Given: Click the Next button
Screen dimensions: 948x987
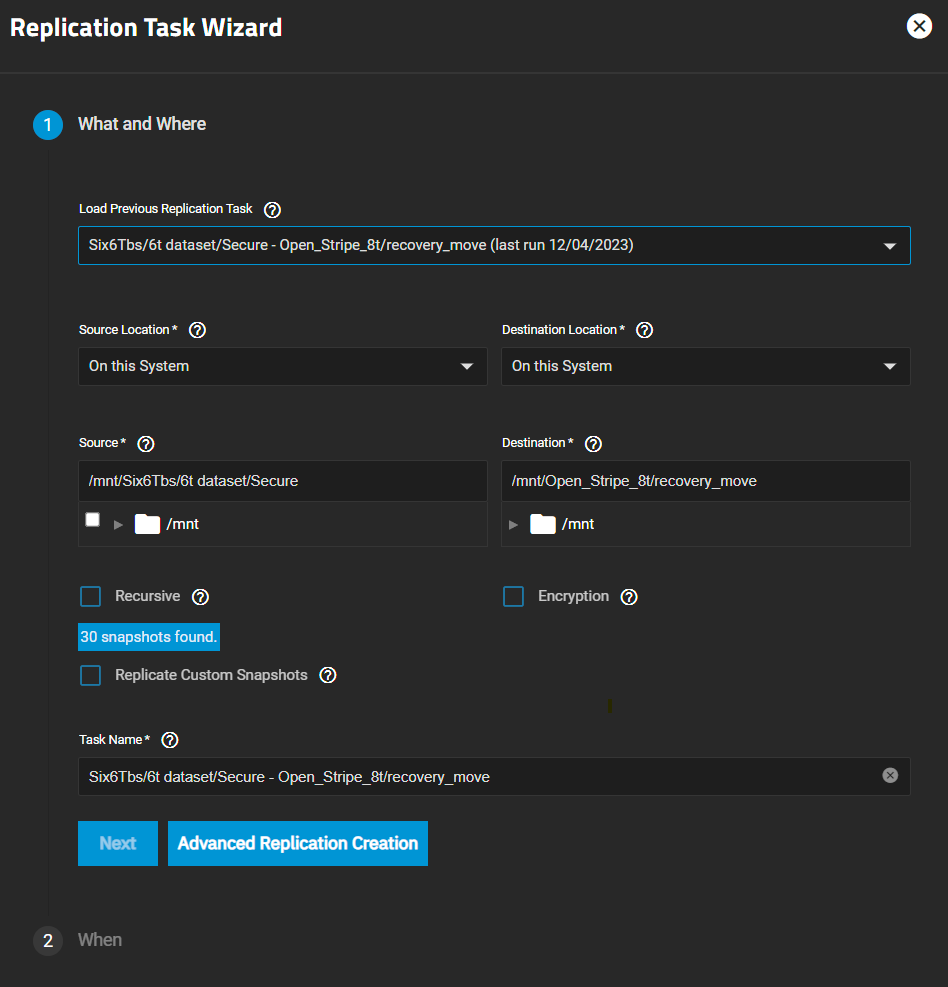Looking at the screenshot, I should [118, 843].
